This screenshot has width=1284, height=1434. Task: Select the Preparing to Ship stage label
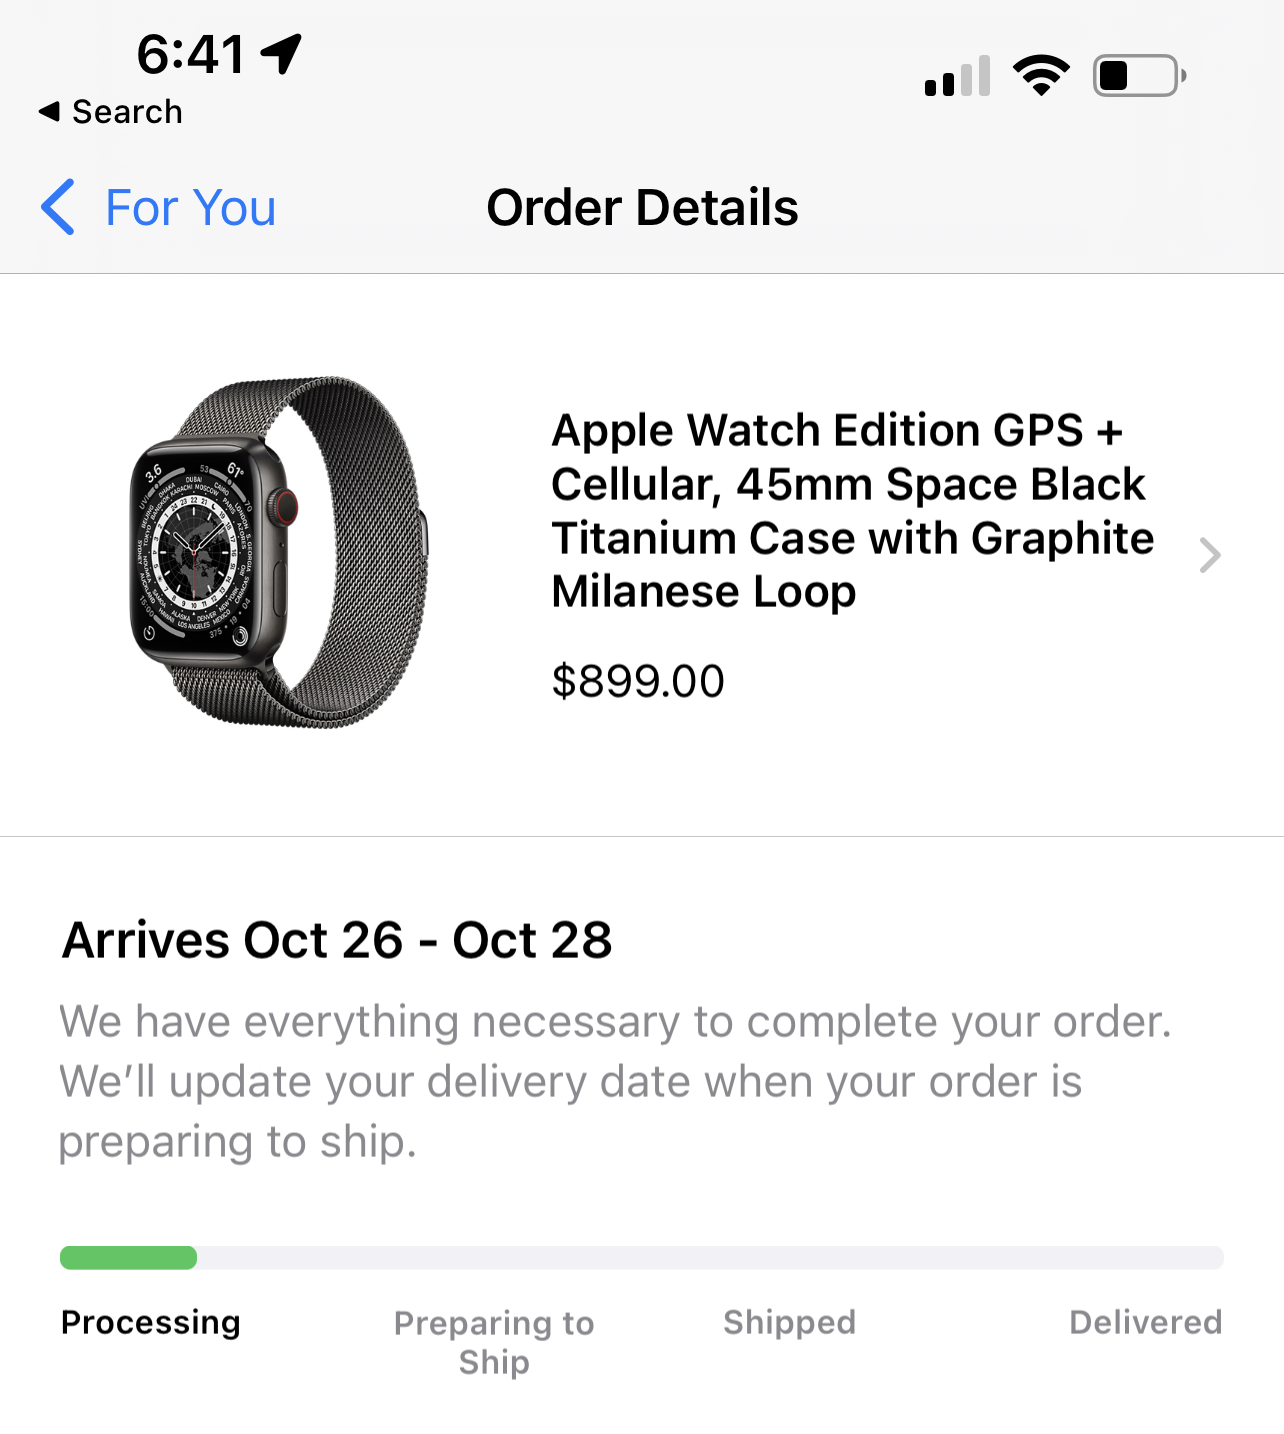494,1342
